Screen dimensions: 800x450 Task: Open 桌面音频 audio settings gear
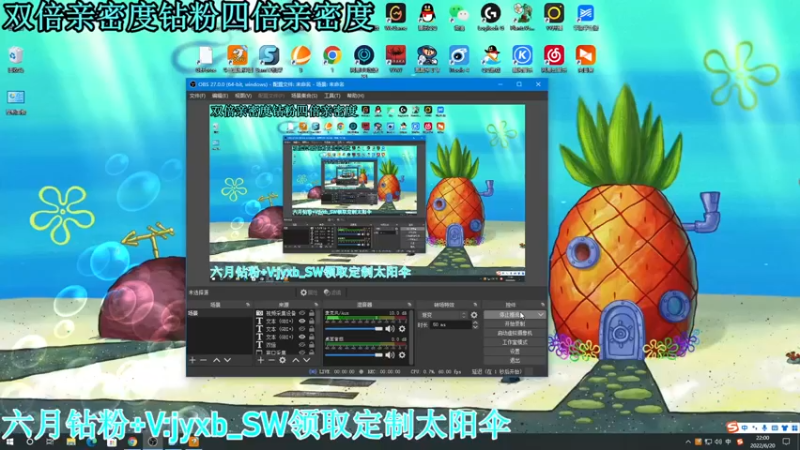pyautogui.click(x=402, y=355)
